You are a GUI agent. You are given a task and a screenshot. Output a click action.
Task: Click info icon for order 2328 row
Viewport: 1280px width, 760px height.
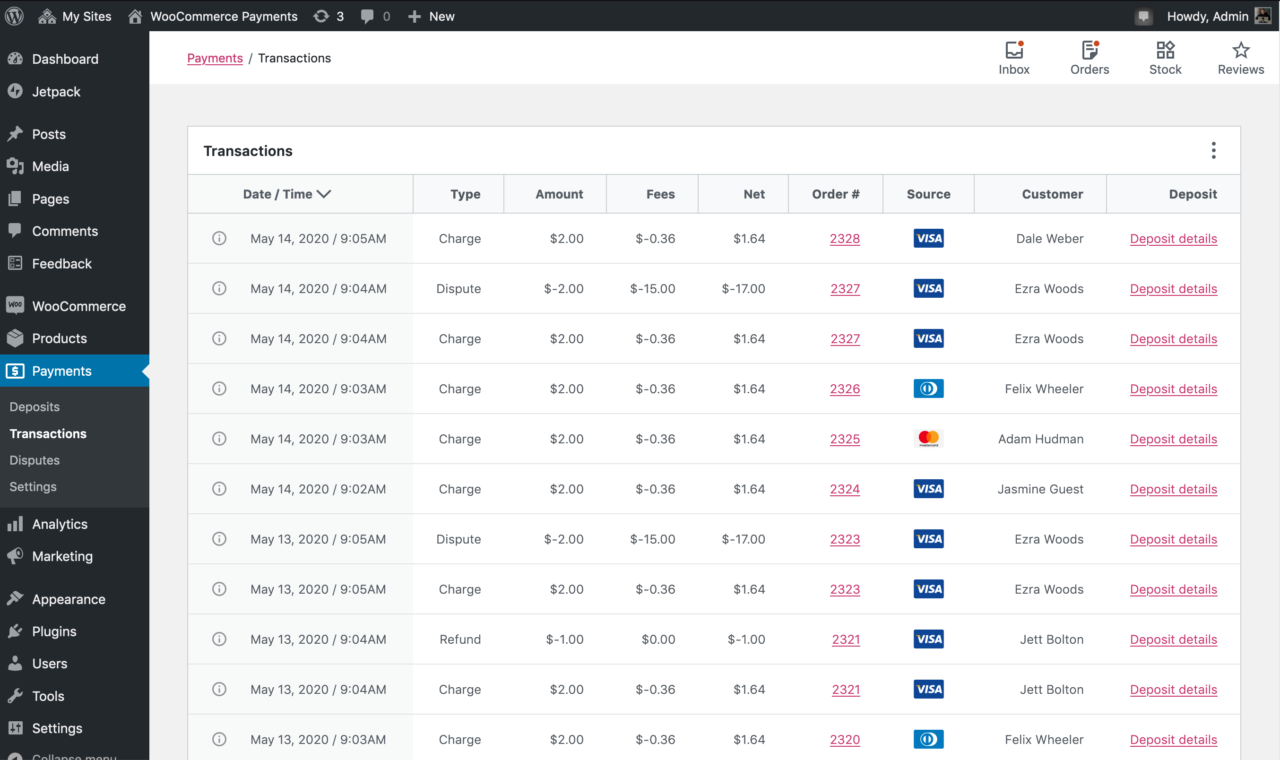click(x=219, y=239)
